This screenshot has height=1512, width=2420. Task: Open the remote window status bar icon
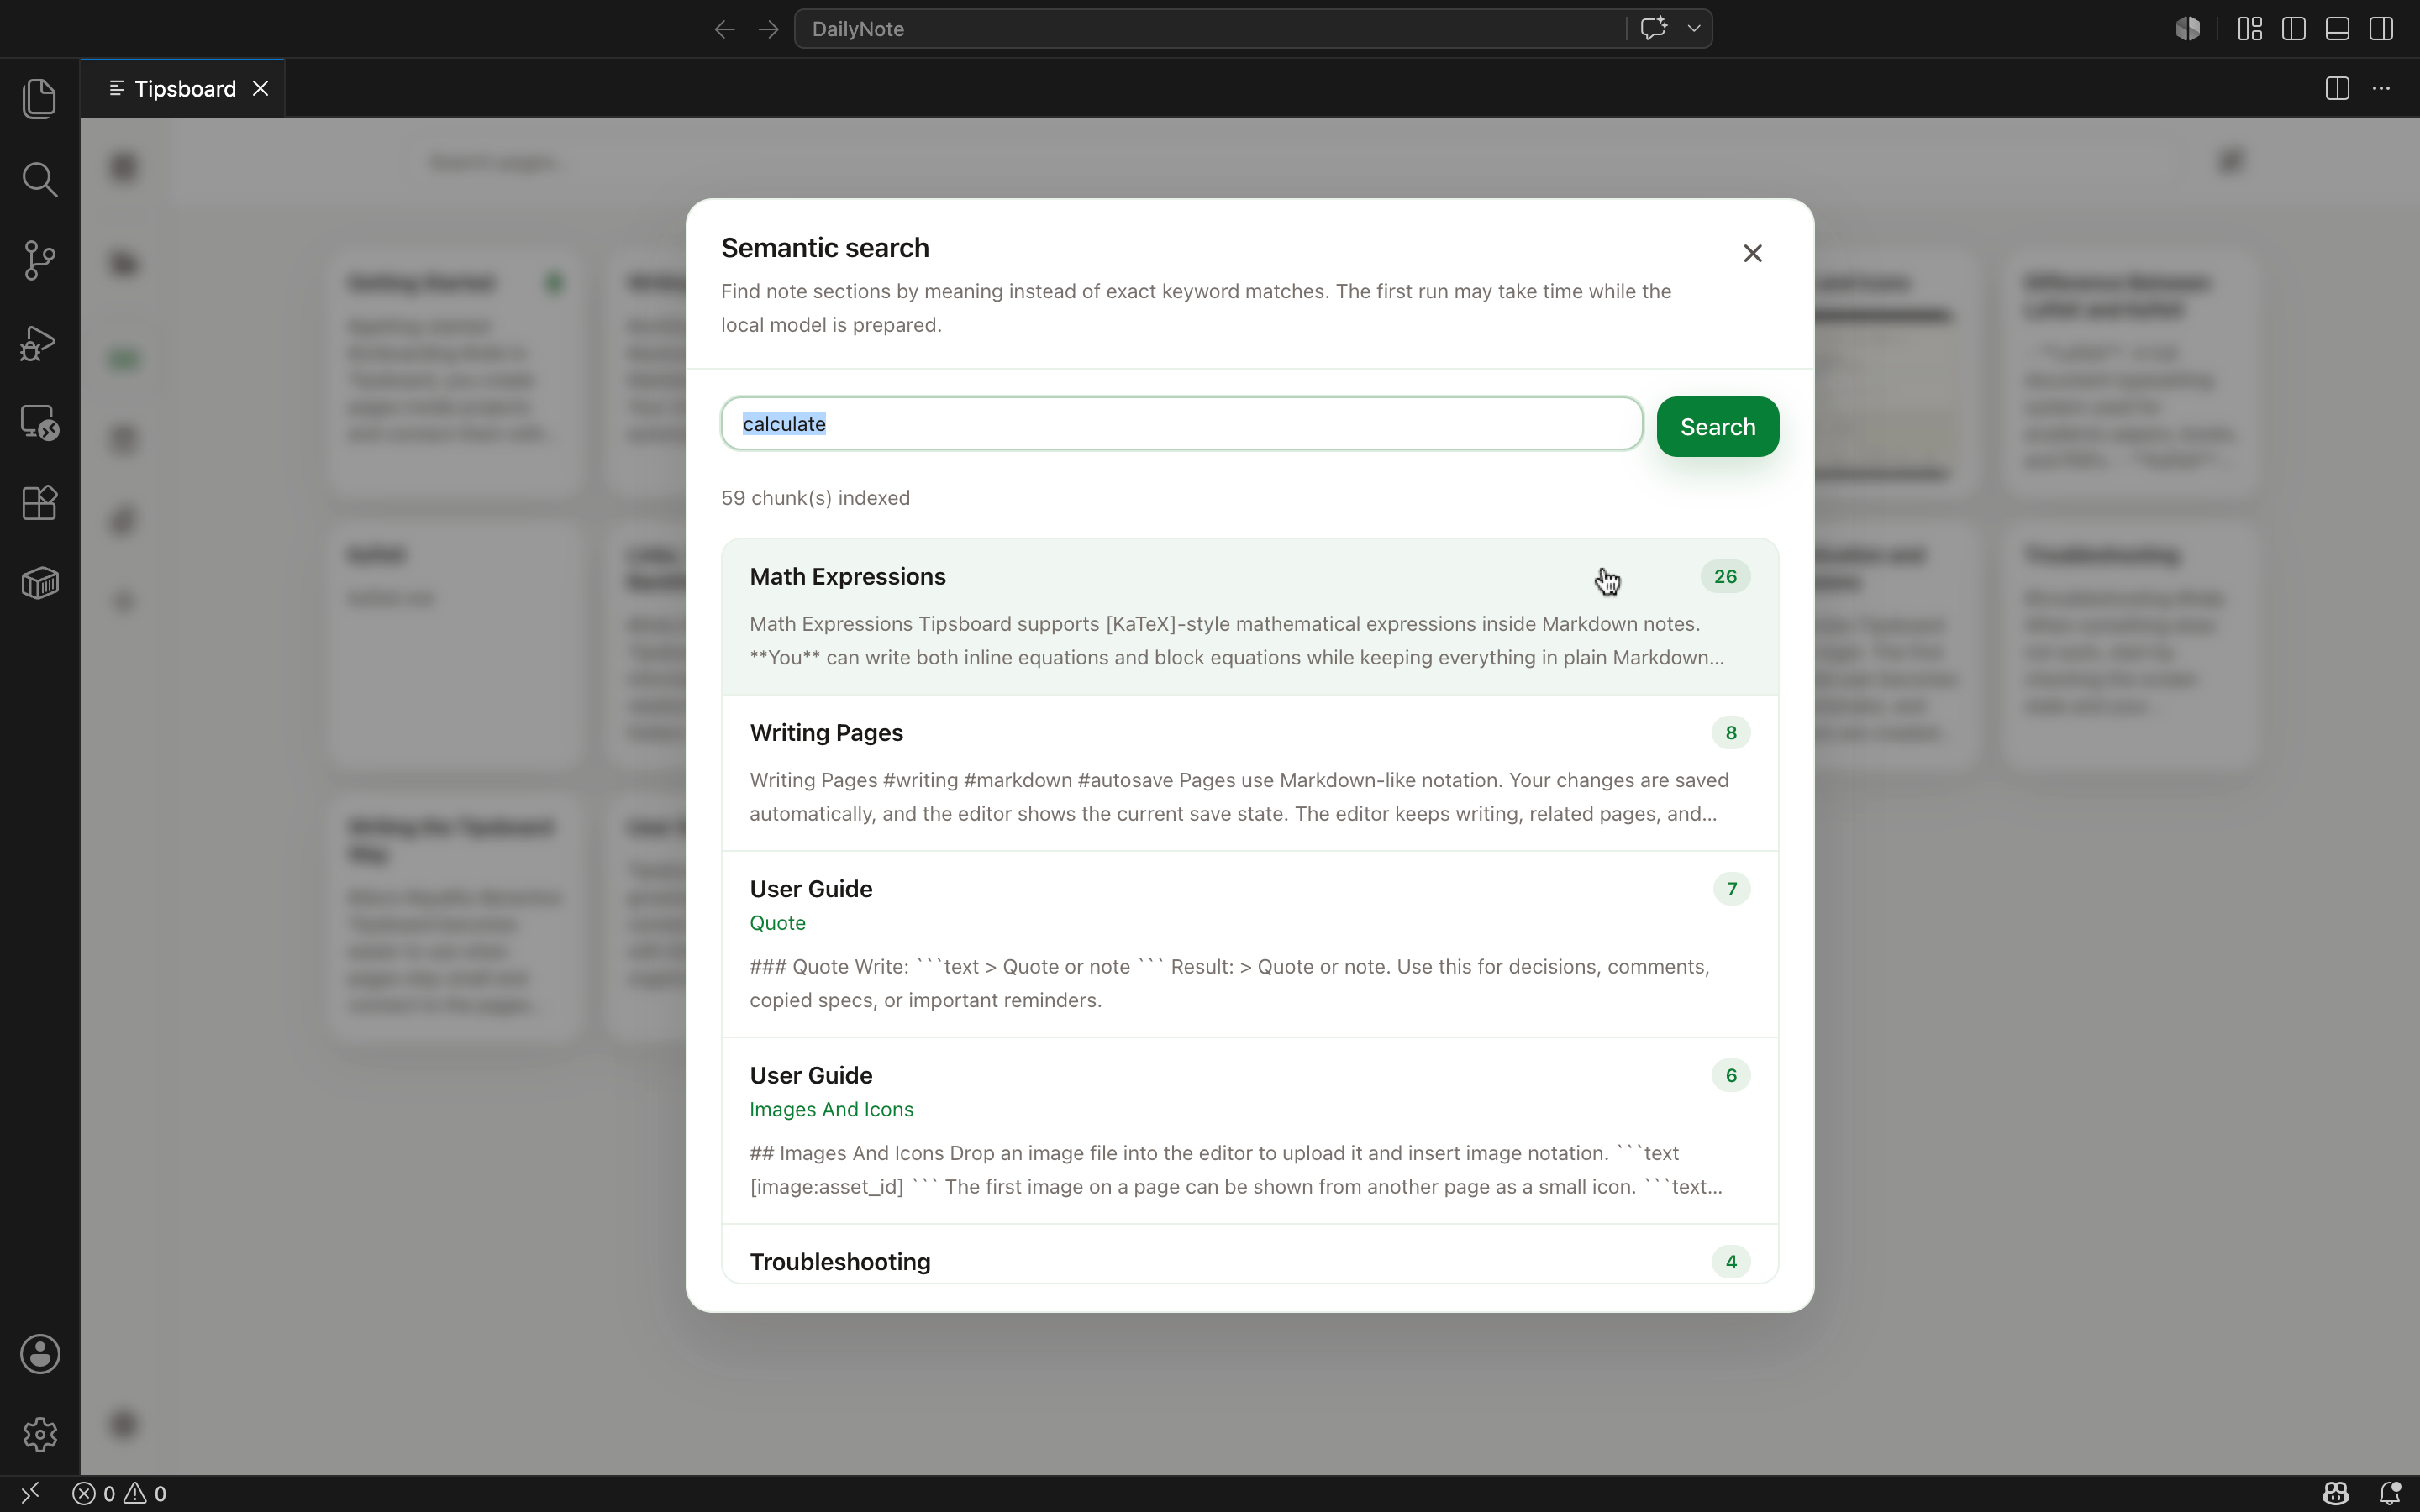[x=30, y=1493]
